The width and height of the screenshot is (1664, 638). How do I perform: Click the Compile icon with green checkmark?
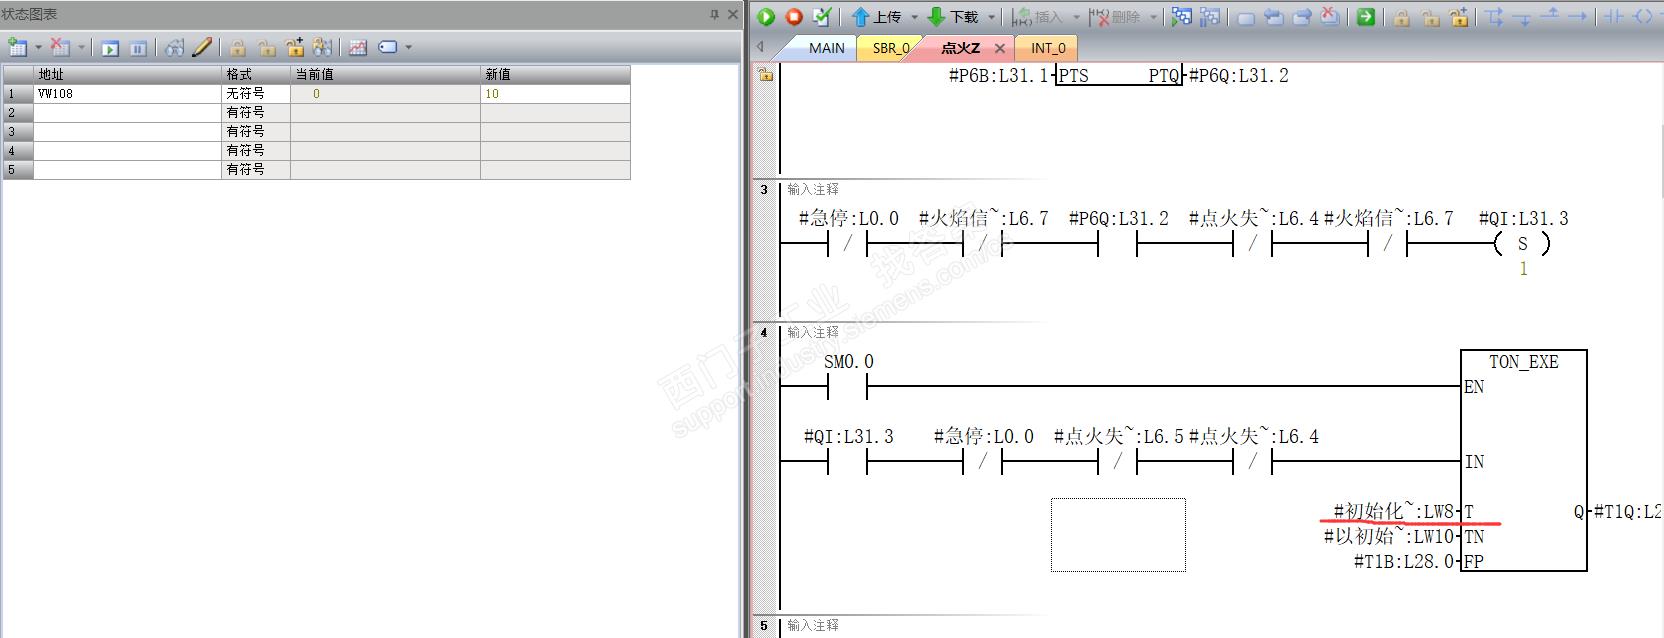click(822, 17)
